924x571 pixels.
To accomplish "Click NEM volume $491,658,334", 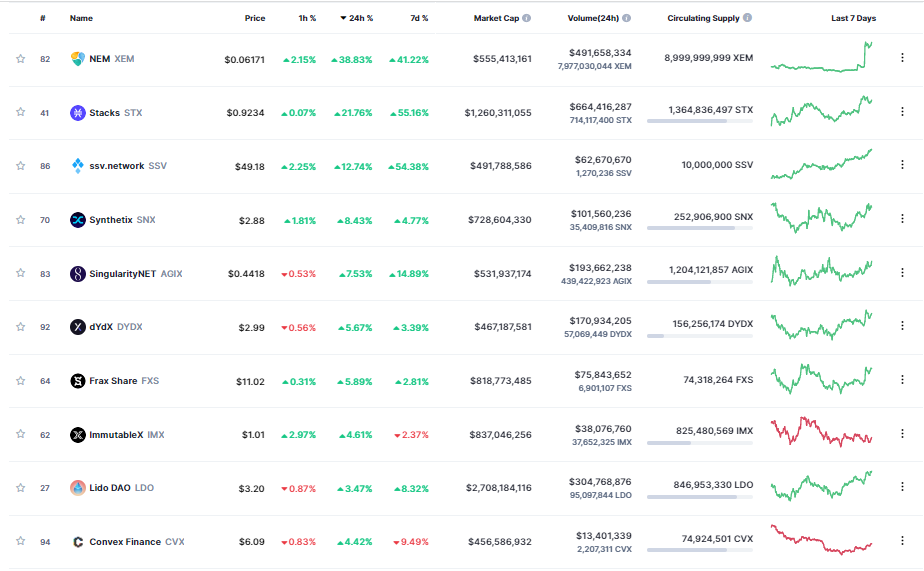I will click(600, 53).
